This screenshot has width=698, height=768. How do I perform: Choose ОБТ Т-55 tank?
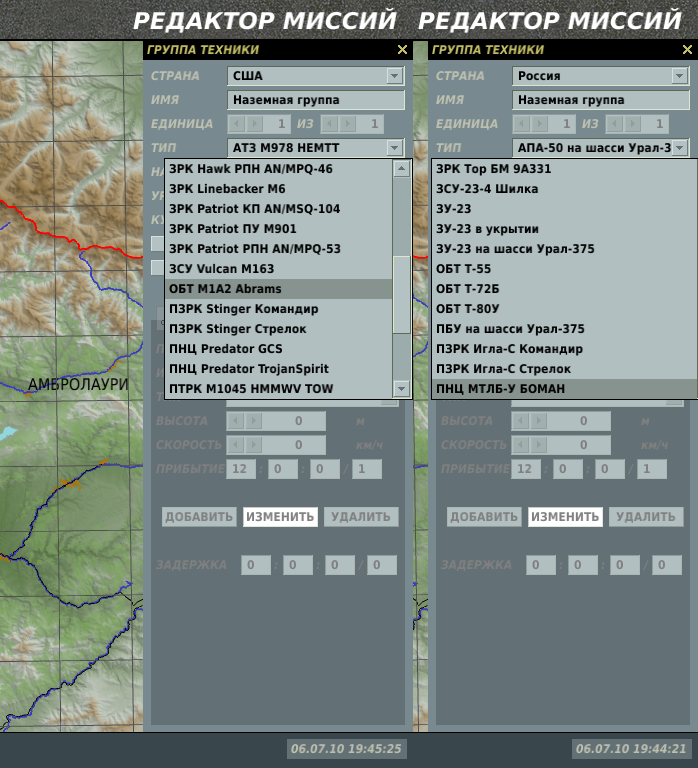(565, 269)
